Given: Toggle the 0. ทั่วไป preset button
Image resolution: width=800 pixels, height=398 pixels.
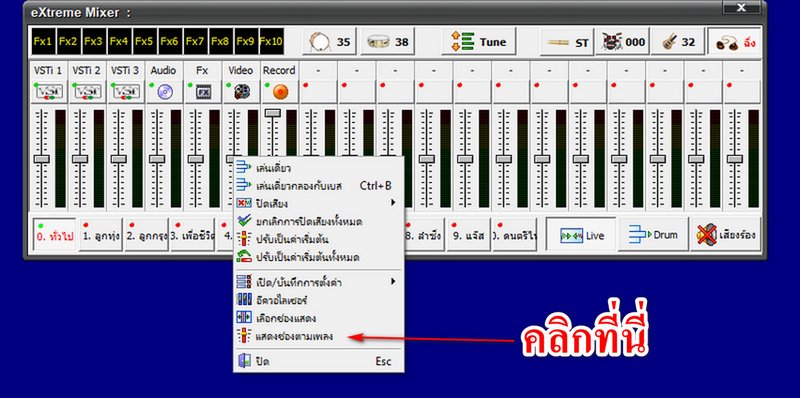Looking at the screenshot, I should (x=55, y=235).
